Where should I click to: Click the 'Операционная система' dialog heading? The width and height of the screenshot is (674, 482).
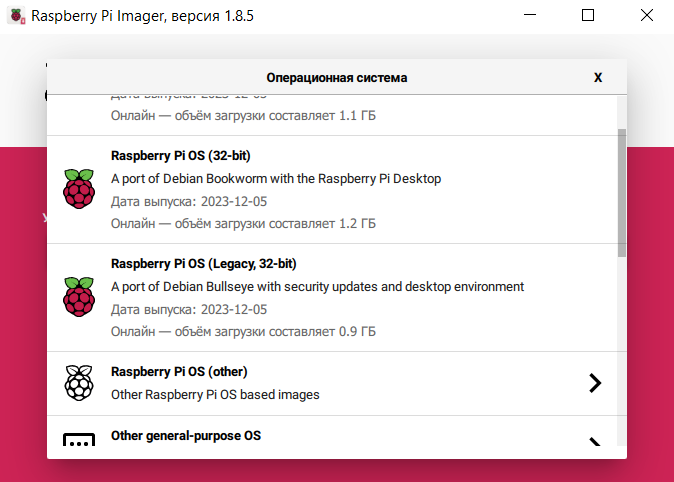pyautogui.click(x=337, y=78)
